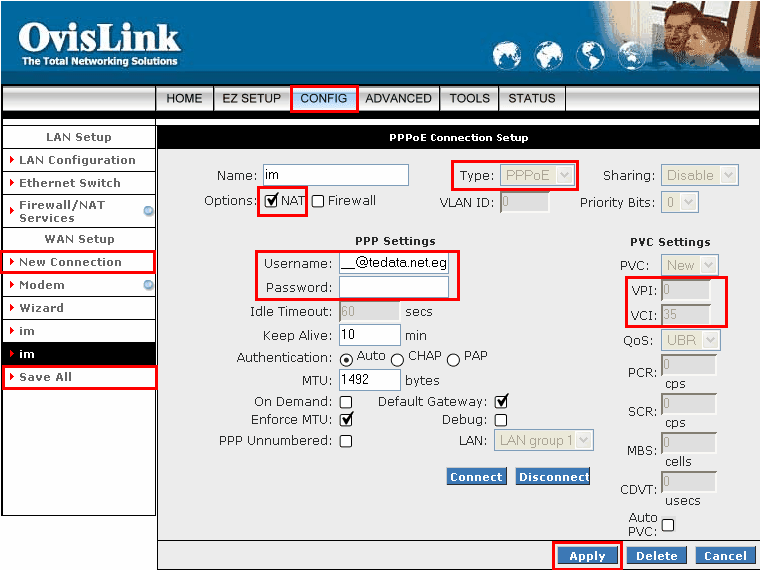The height and width of the screenshot is (570, 760).
Task: Click the Password input field
Action: point(393,288)
